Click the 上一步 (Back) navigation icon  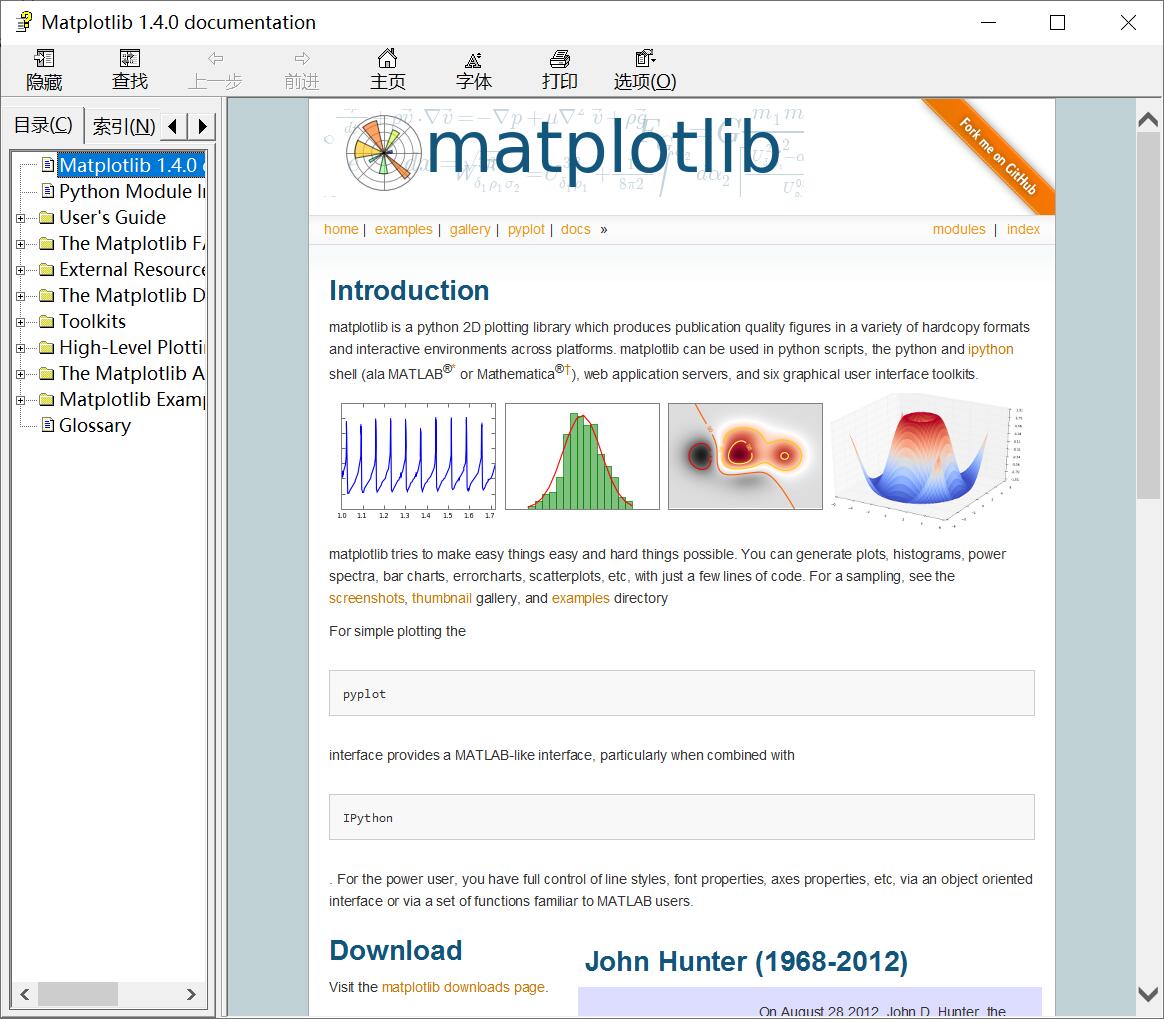click(x=215, y=68)
